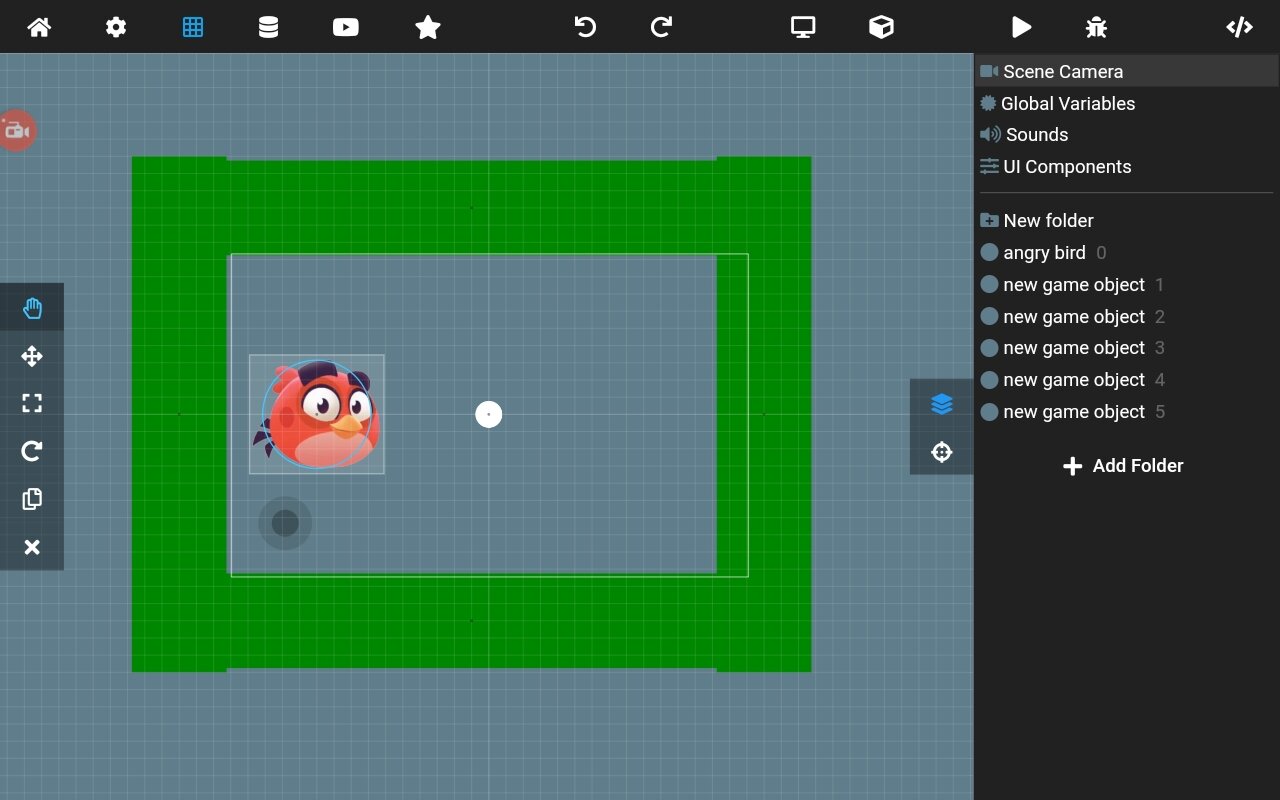Select Scene Camera in the hierarchy
The width and height of the screenshot is (1280, 800).
tap(1126, 71)
